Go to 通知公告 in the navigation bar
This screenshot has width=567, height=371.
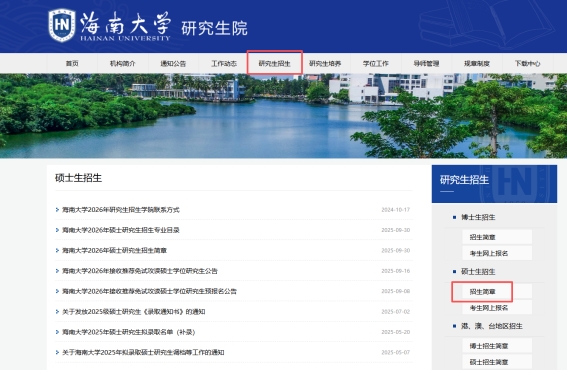tap(173, 64)
